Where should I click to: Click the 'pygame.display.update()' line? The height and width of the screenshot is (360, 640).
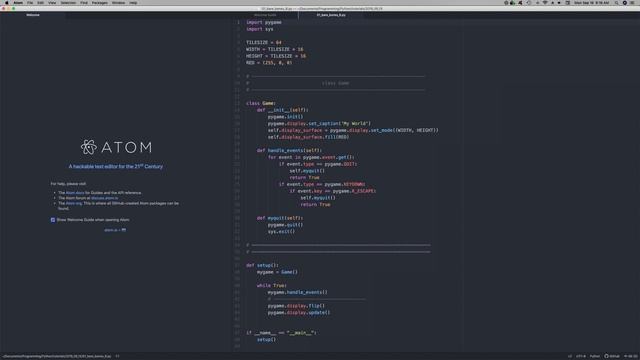tap(299, 313)
